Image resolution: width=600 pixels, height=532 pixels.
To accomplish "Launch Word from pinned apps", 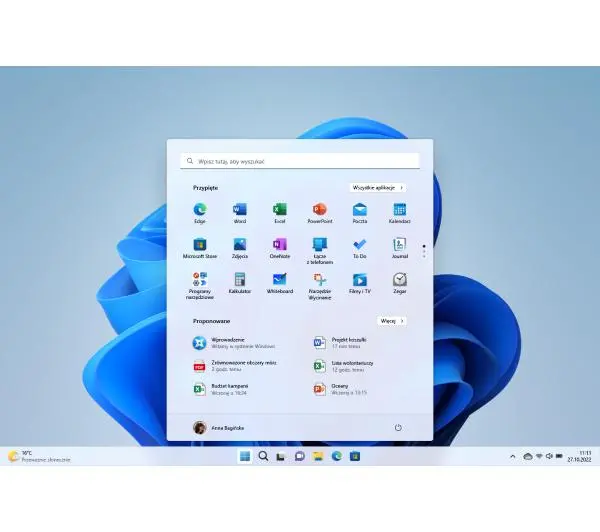I will 240,213.
